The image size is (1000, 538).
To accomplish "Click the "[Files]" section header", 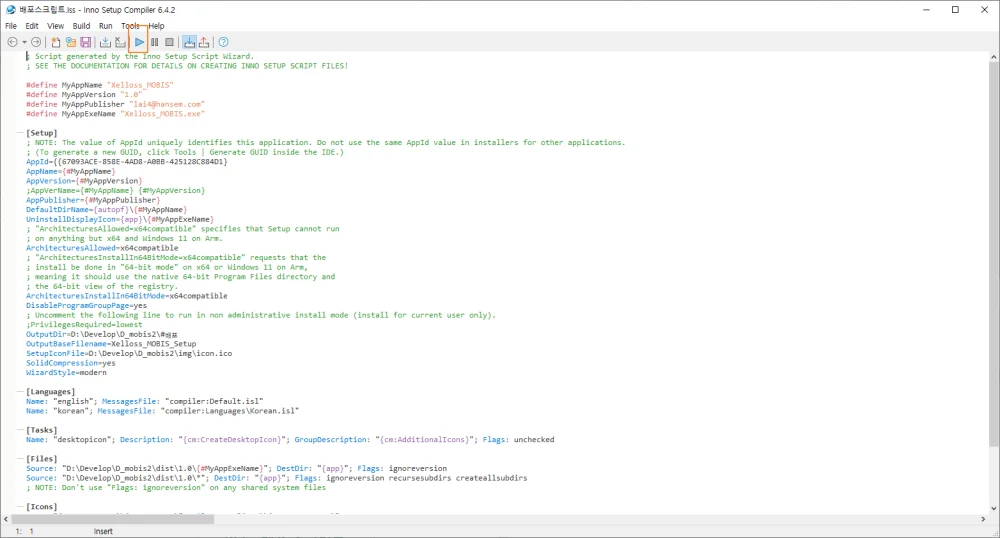I will [x=41, y=458].
